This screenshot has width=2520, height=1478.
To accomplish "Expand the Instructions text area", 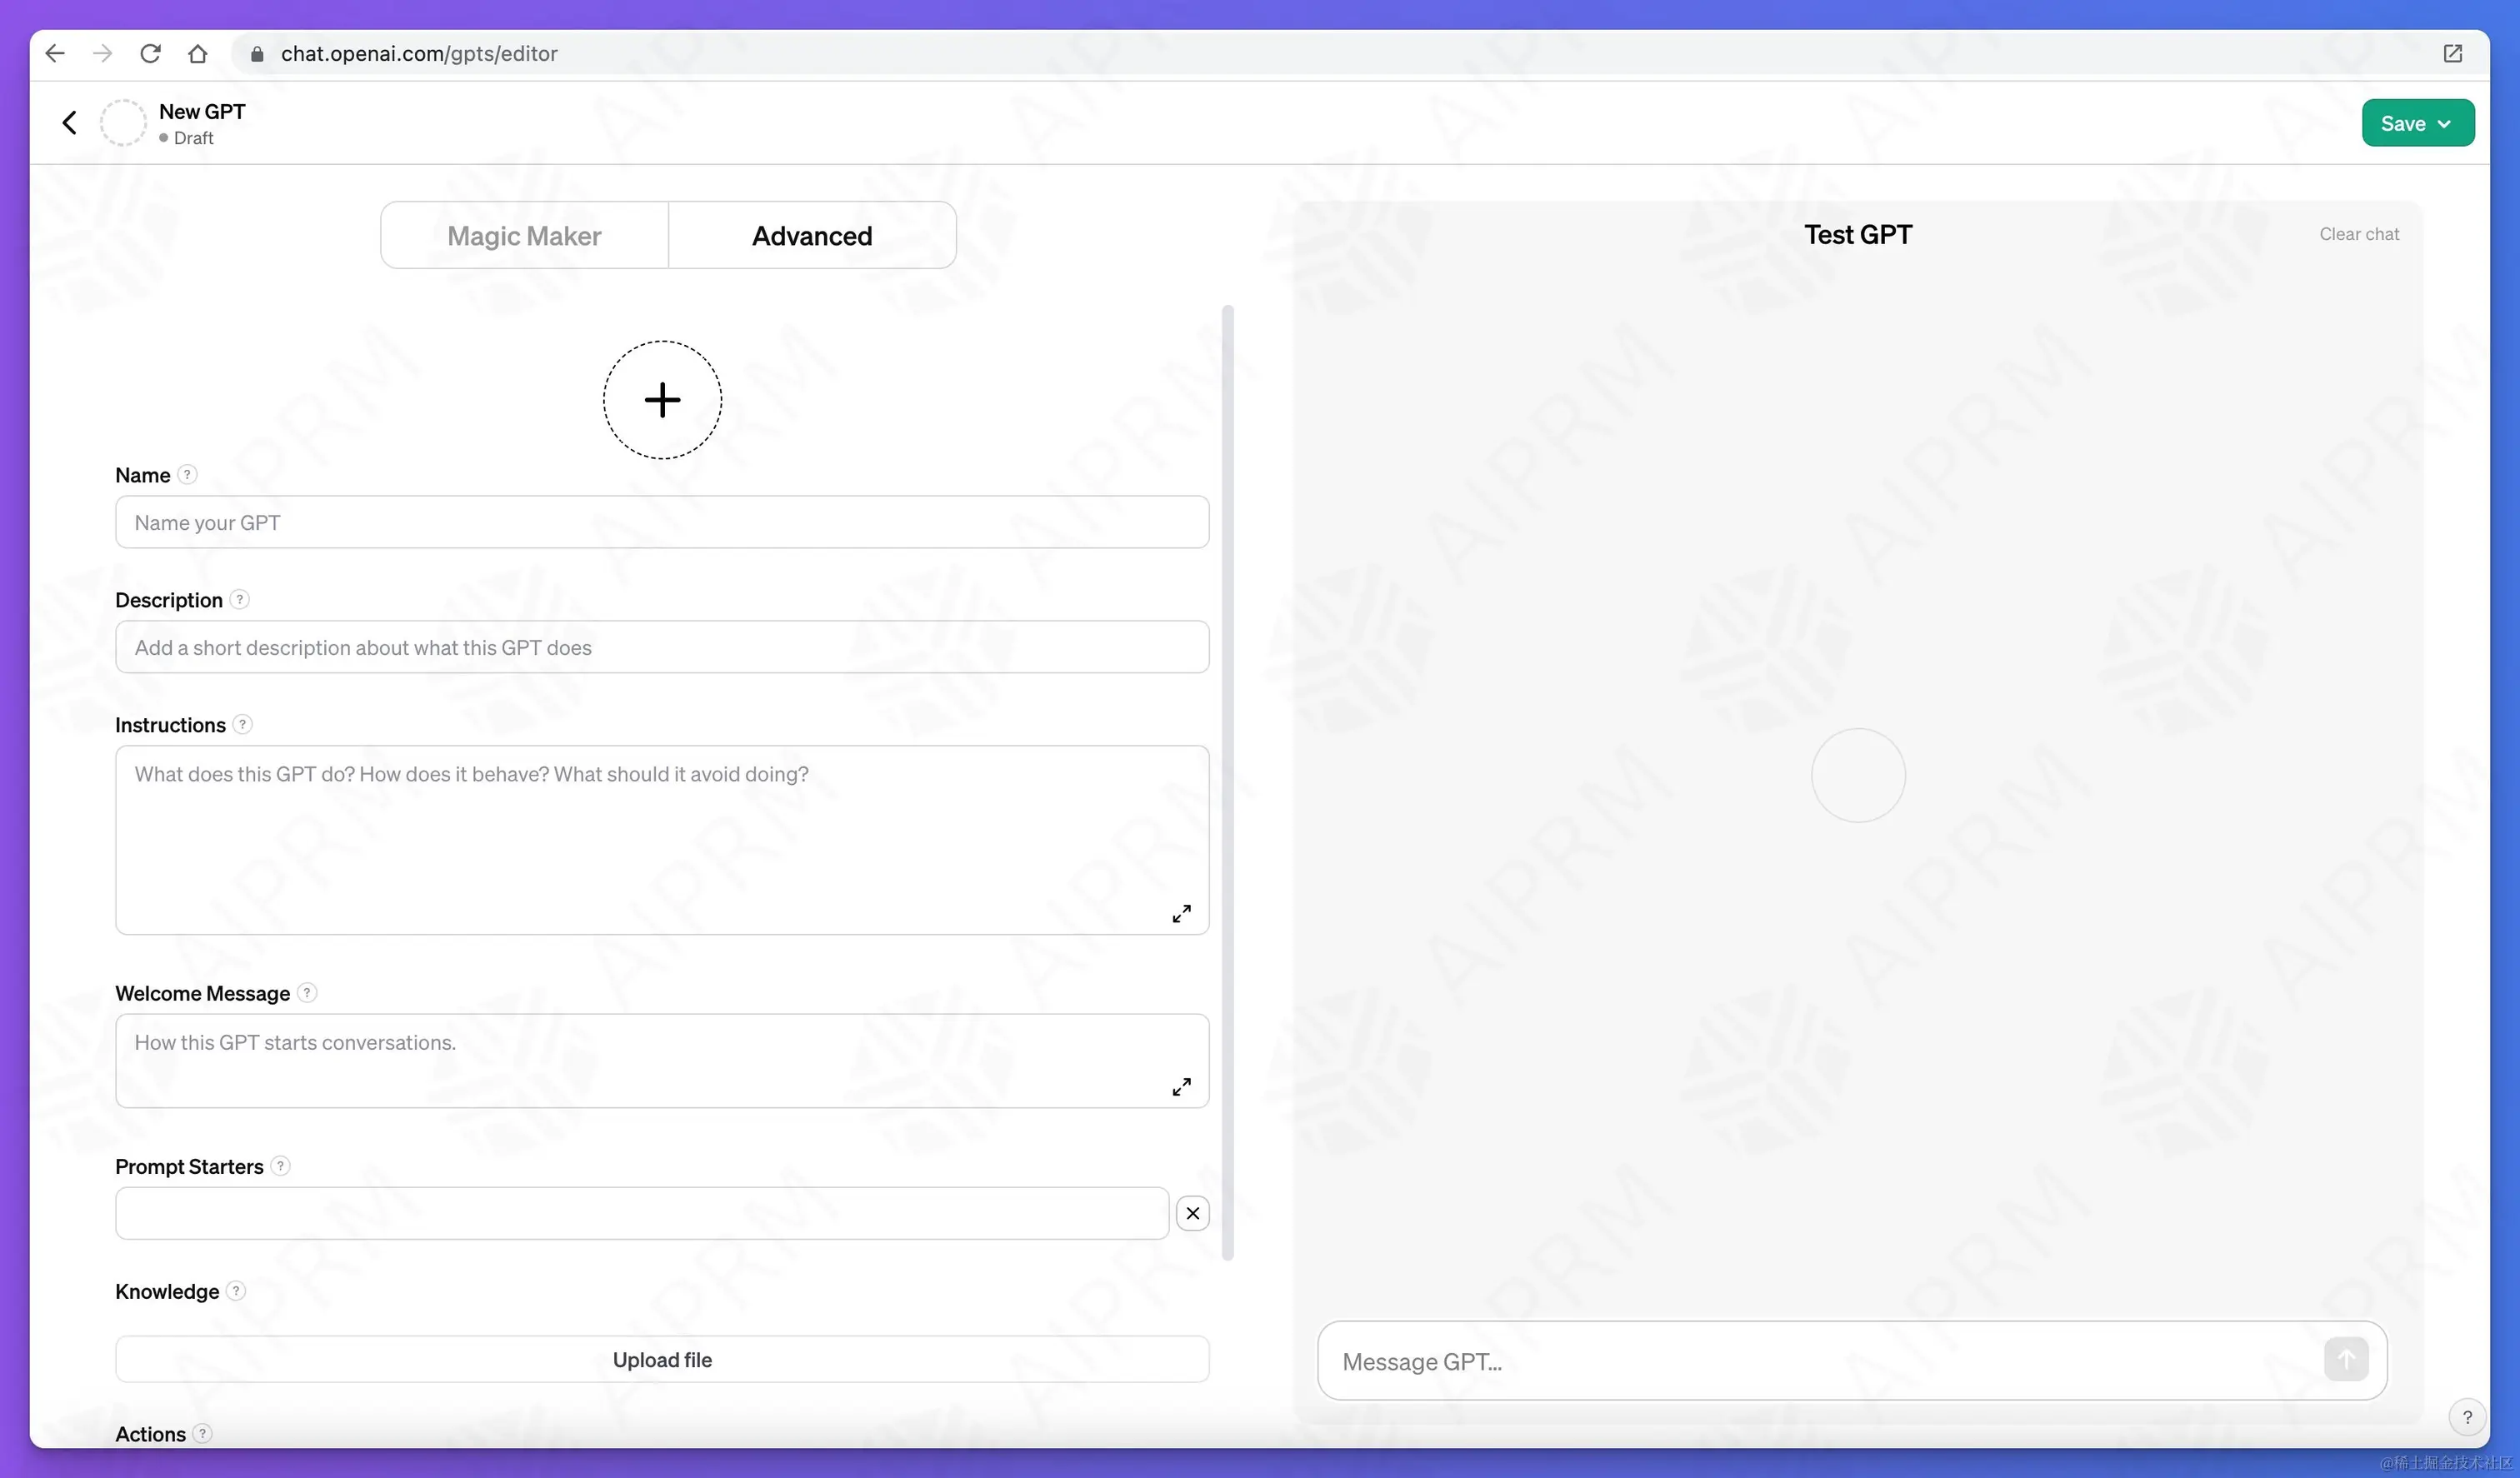I will [1181, 914].
